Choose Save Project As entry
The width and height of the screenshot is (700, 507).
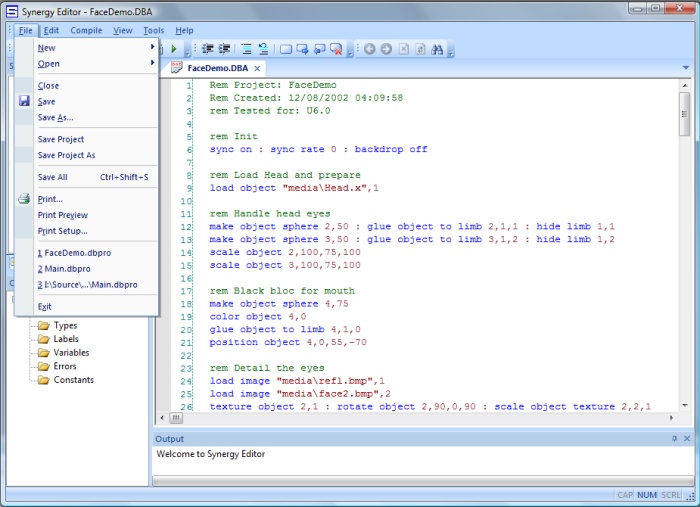point(87,155)
